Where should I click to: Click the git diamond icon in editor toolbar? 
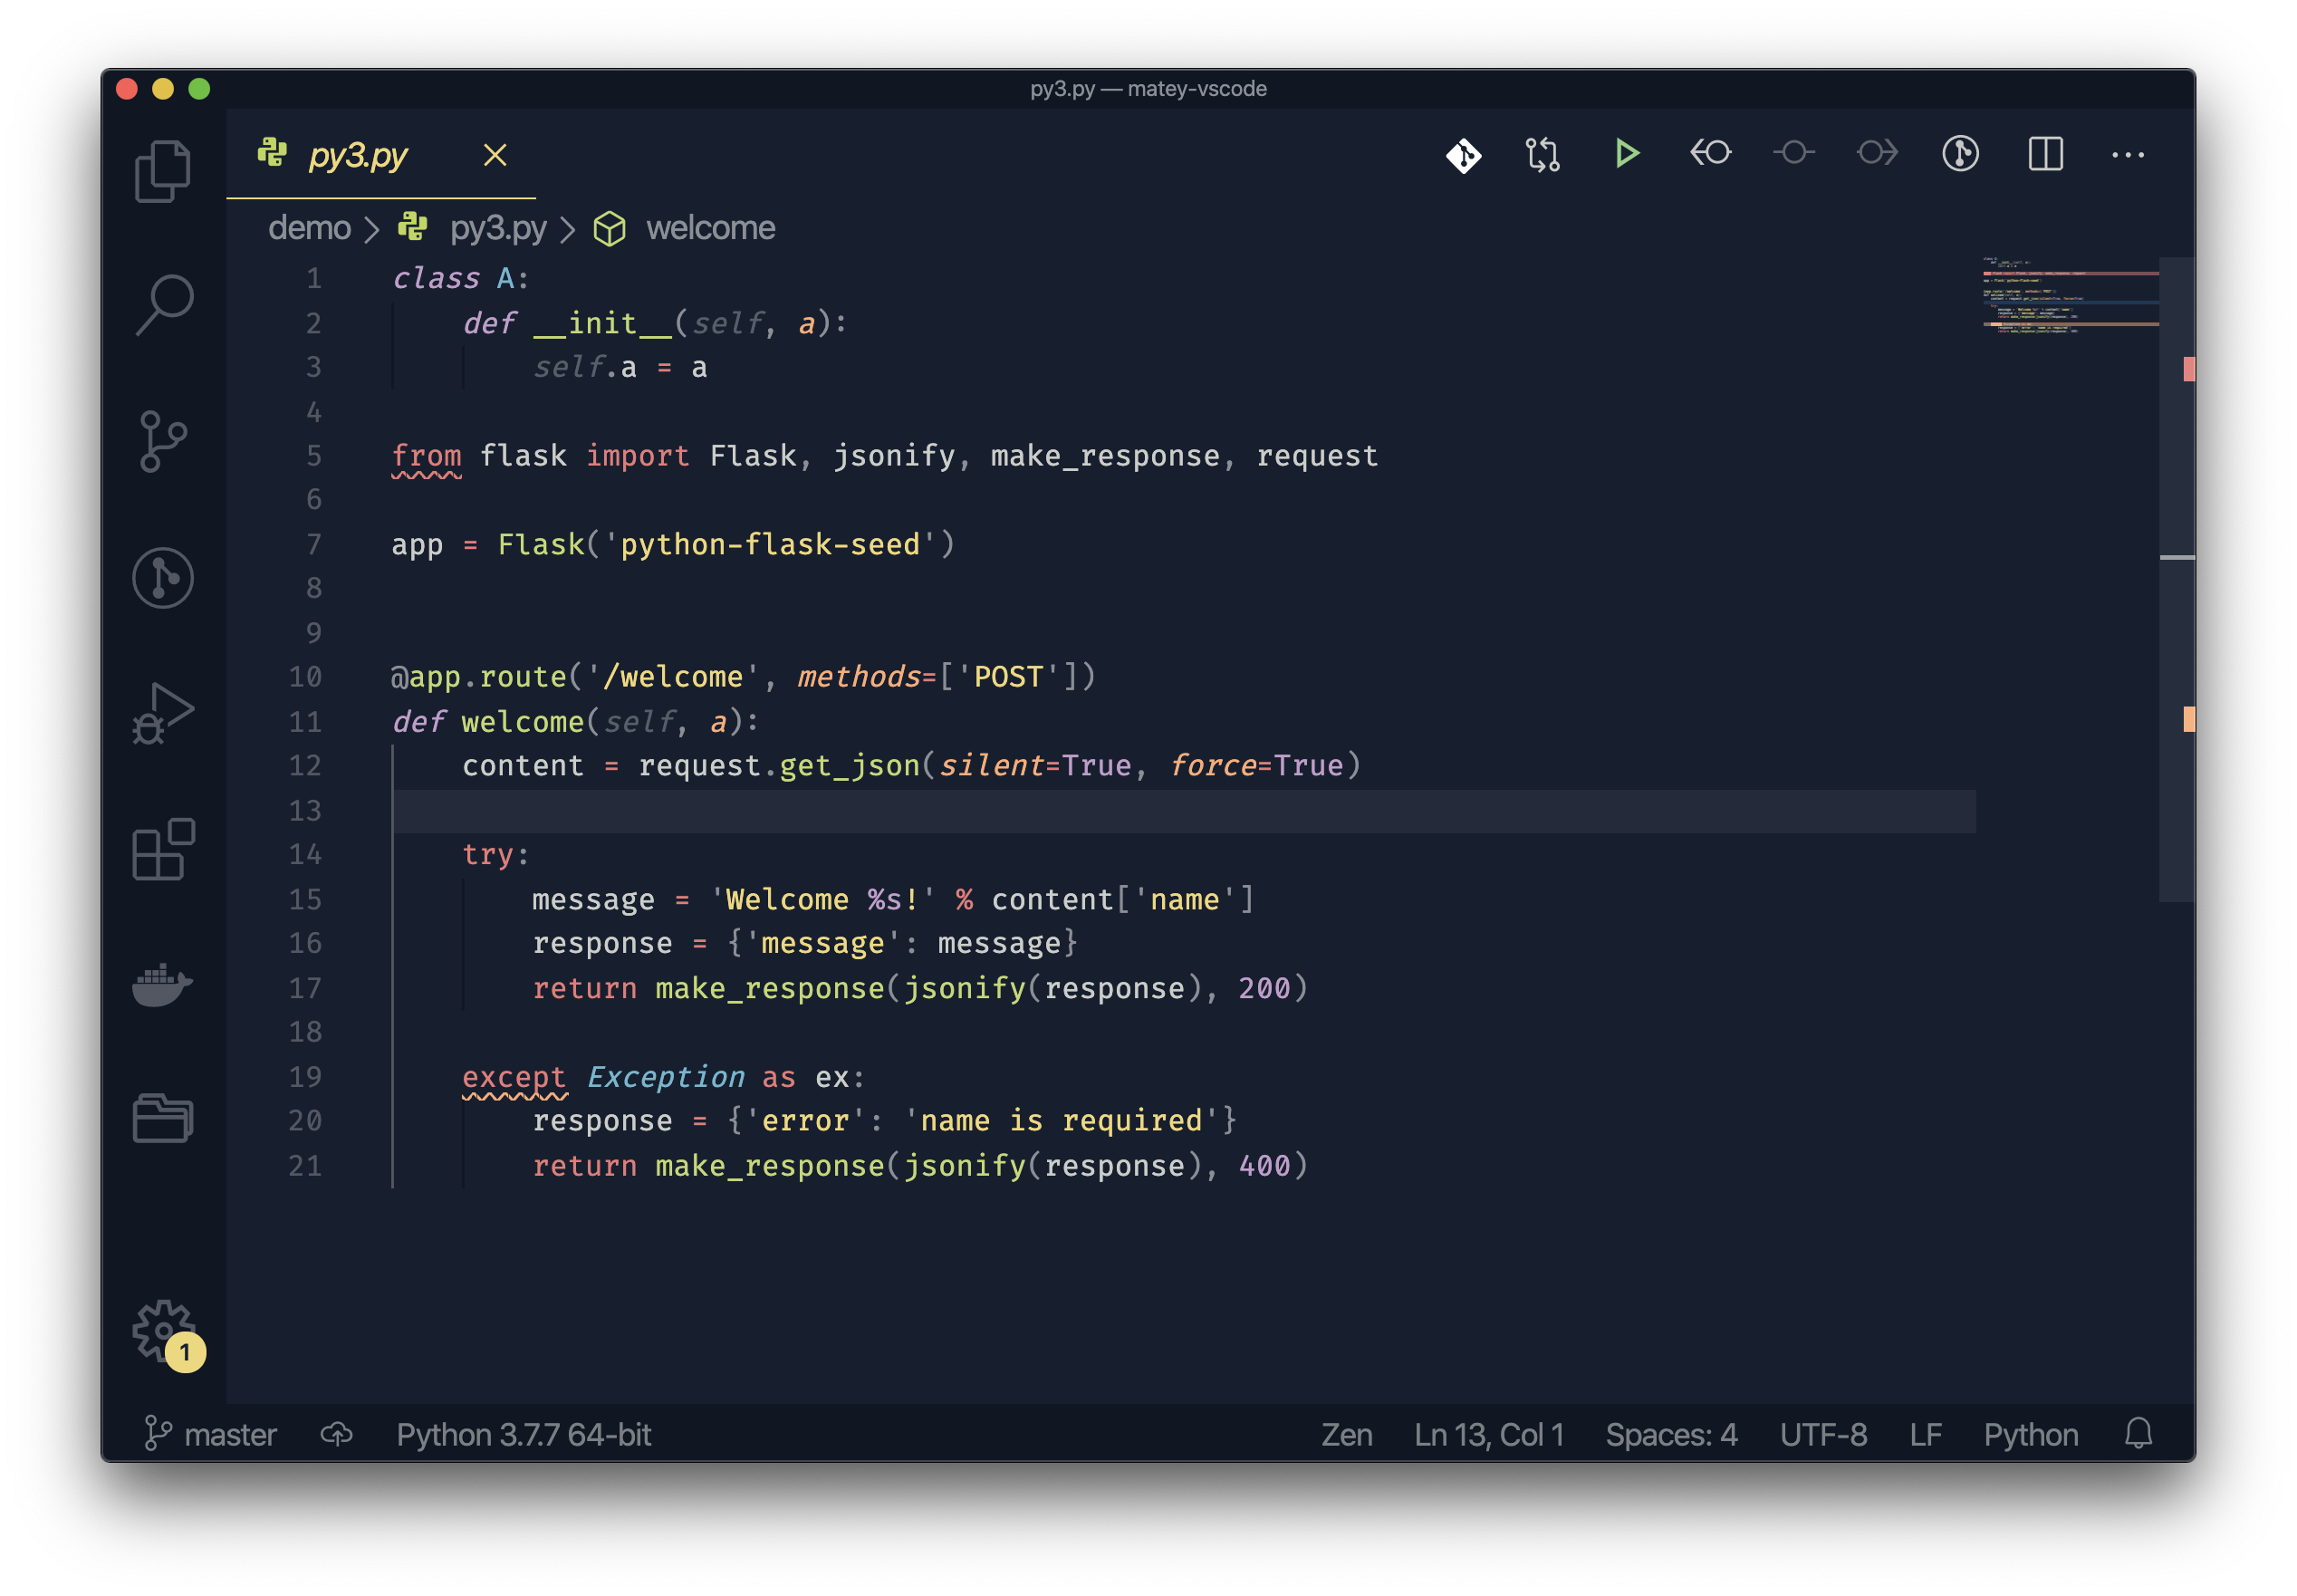click(x=1463, y=155)
